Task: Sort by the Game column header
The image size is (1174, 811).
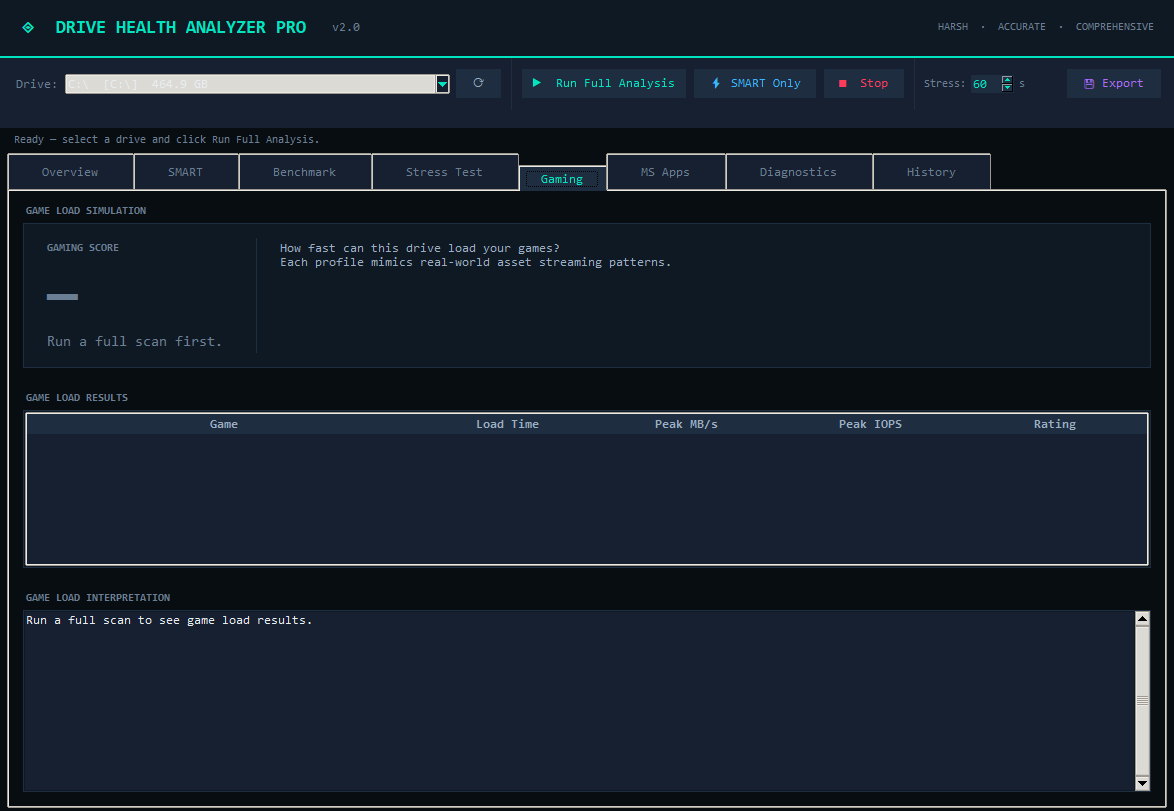Action: pos(224,424)
